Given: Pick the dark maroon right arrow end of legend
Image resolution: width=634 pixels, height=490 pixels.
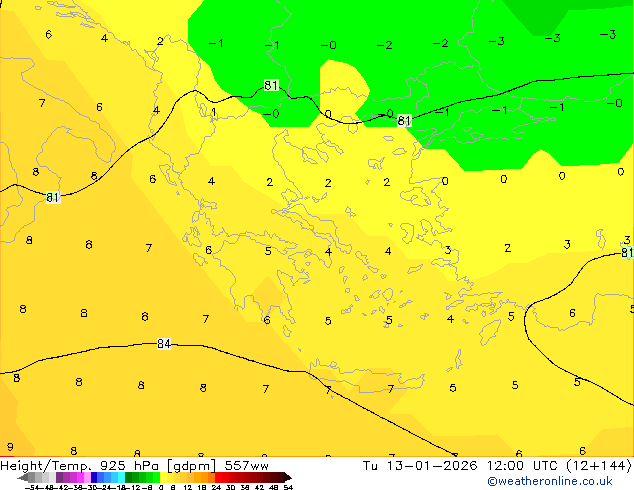Looking at the screenshot, I should tap(288, 477).
